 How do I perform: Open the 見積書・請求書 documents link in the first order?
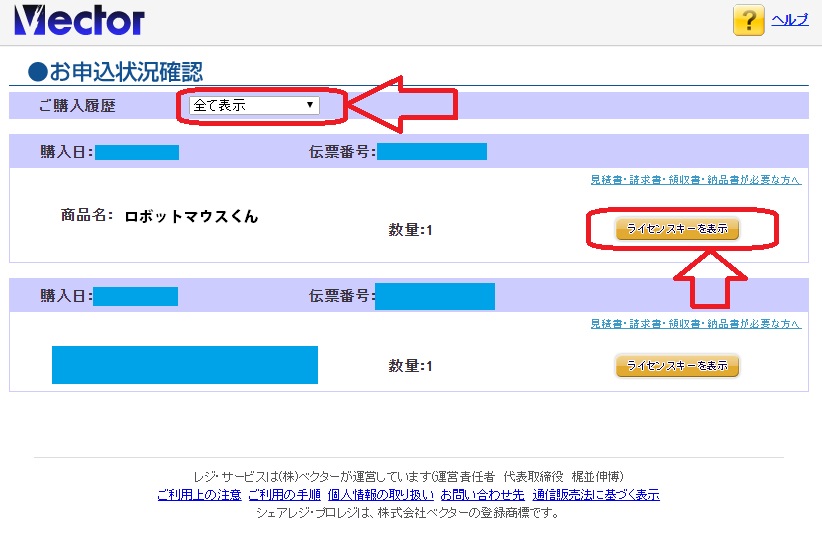coord(695,180)
